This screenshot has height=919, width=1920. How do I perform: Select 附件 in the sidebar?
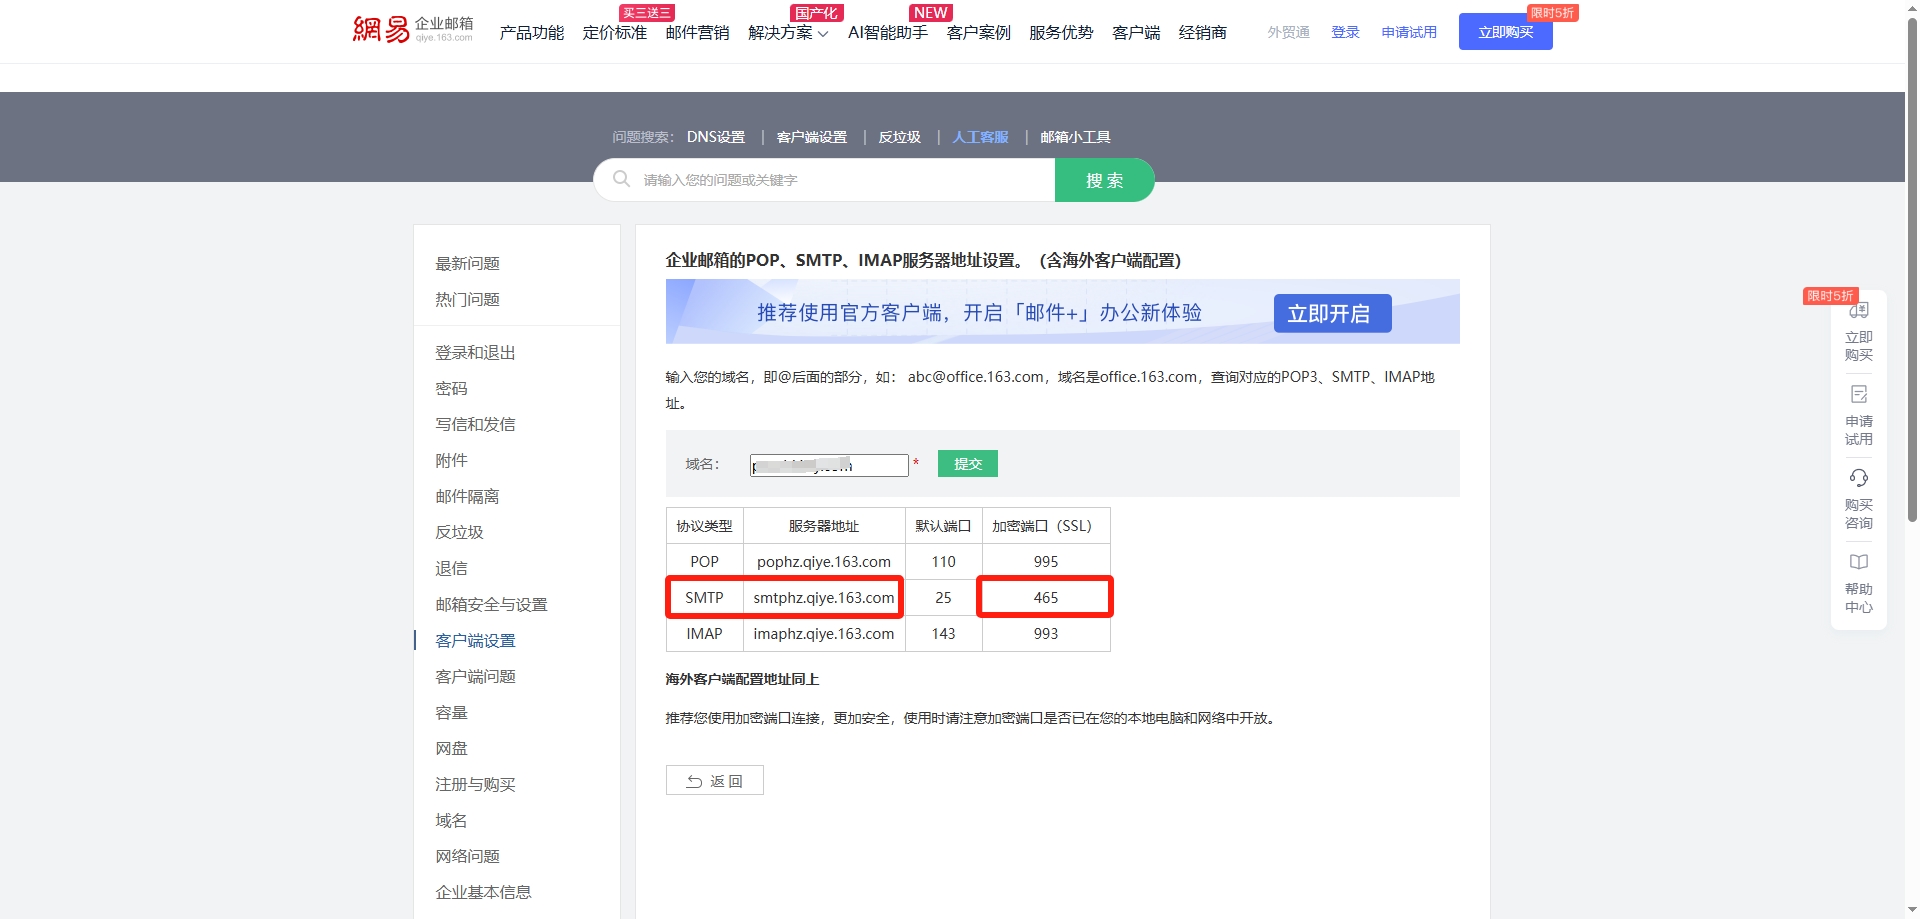pos(451,460)
